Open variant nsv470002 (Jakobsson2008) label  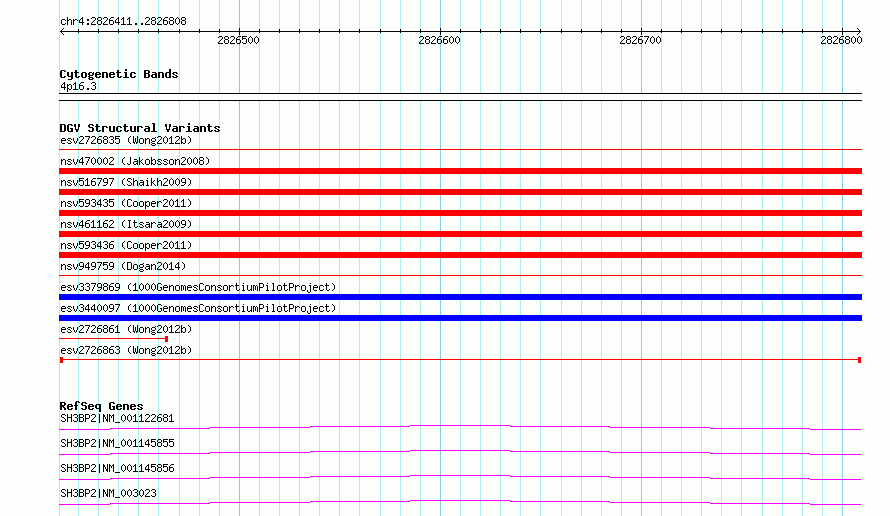pos(135,161)
